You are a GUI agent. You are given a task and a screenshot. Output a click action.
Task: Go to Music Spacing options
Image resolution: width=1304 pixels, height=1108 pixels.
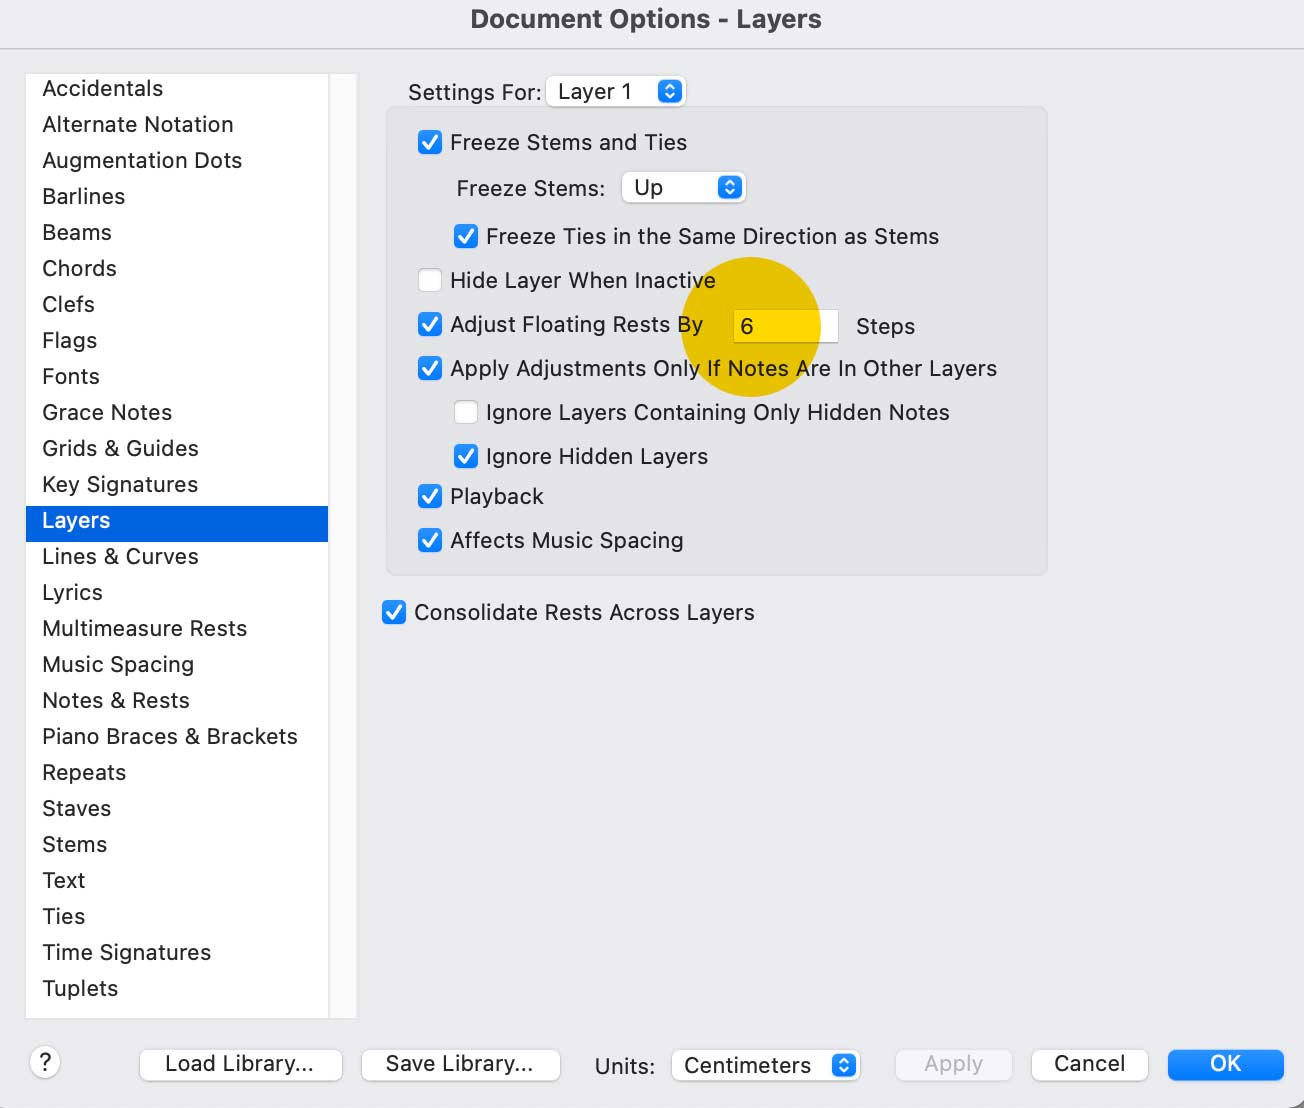click(x=118, y=664)
